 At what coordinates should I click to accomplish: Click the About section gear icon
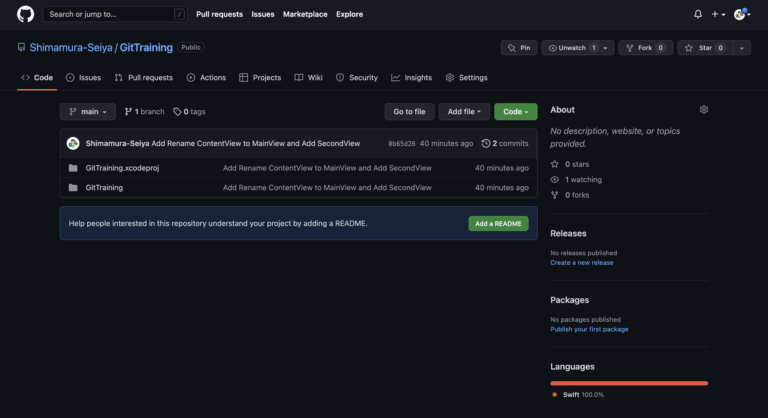704,110
